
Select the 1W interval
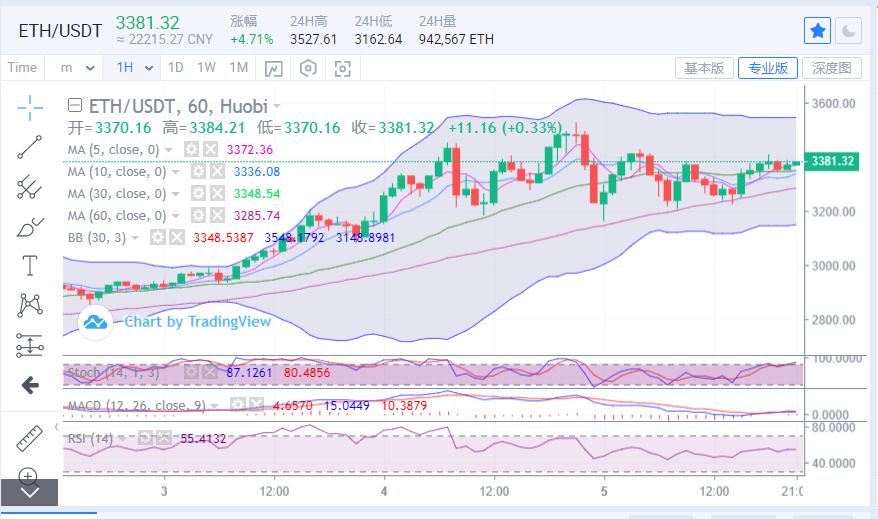pos(206,68)
